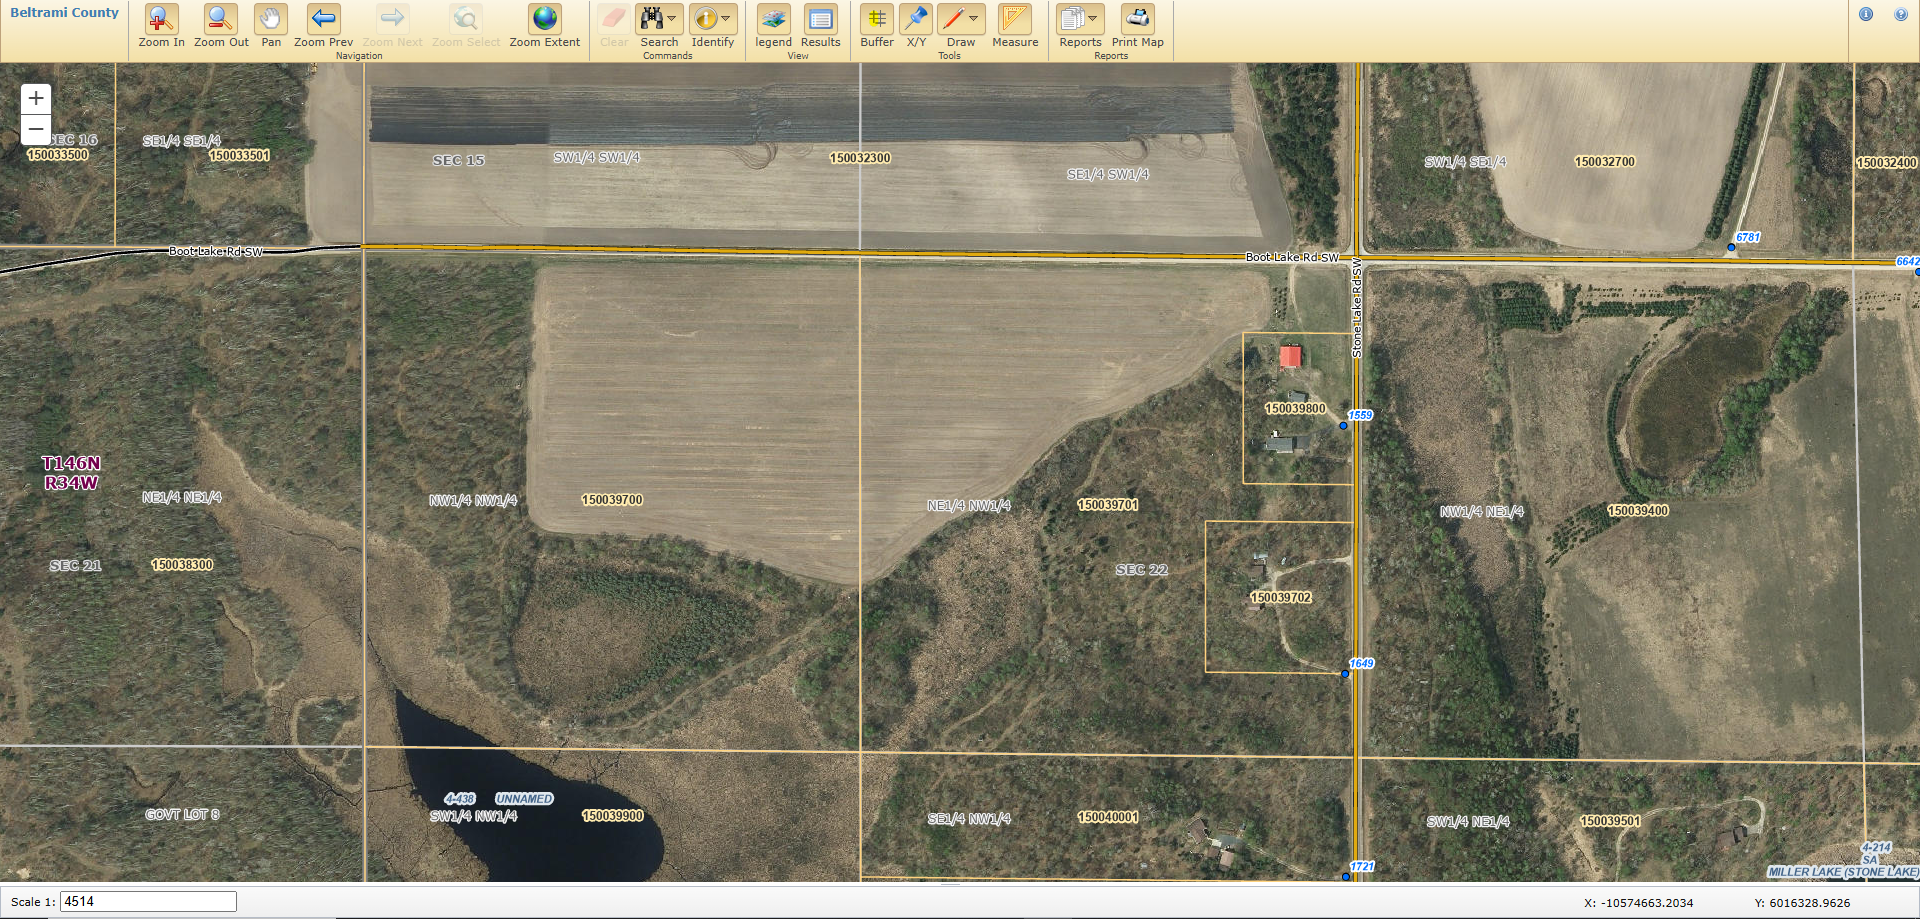This screenshot has height=919, width=1920.
Task: Open the Search options dropdown
Action: pos(671,17)
